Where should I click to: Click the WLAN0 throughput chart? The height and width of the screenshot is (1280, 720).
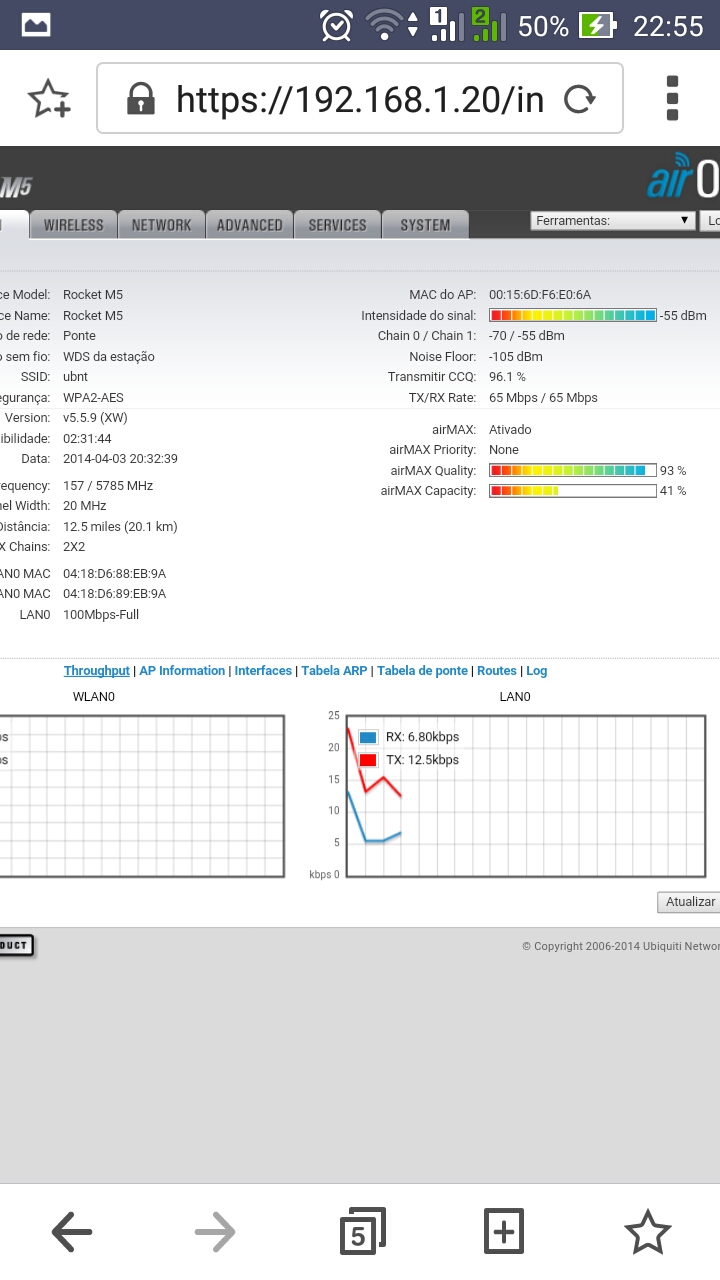pyautogui.click(x=142, y=795)
